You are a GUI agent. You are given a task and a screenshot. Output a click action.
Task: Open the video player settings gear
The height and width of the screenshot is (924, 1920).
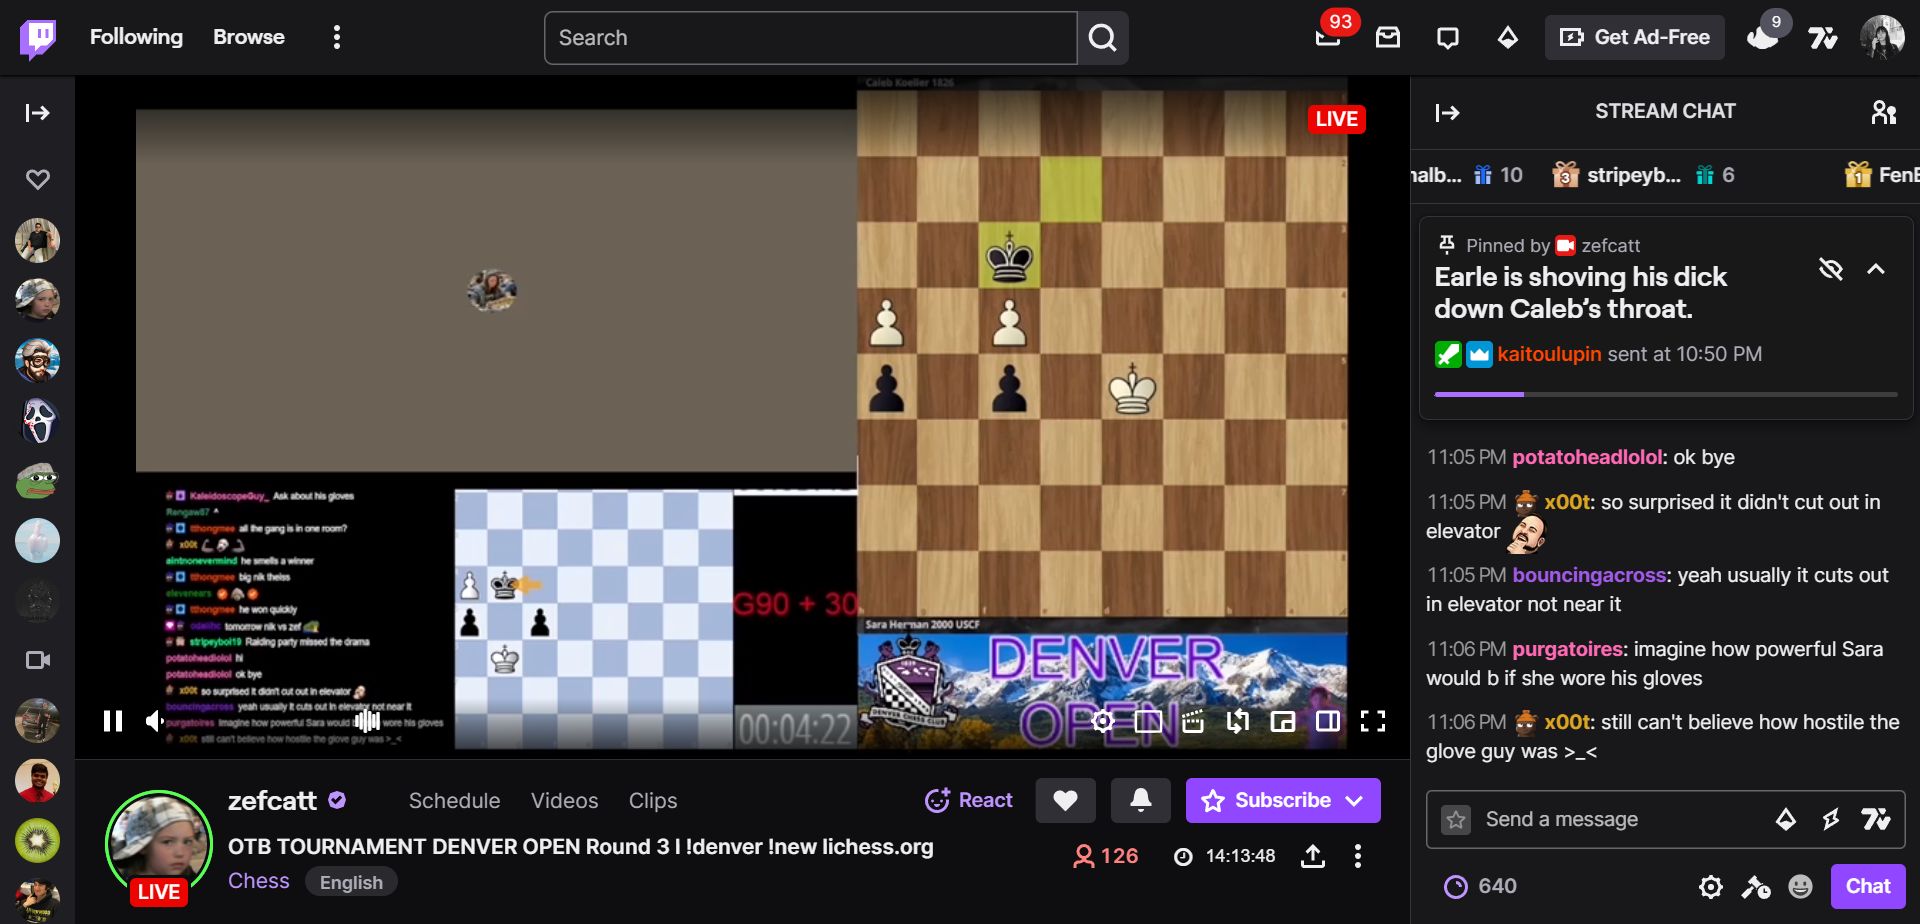(1102, 721)
